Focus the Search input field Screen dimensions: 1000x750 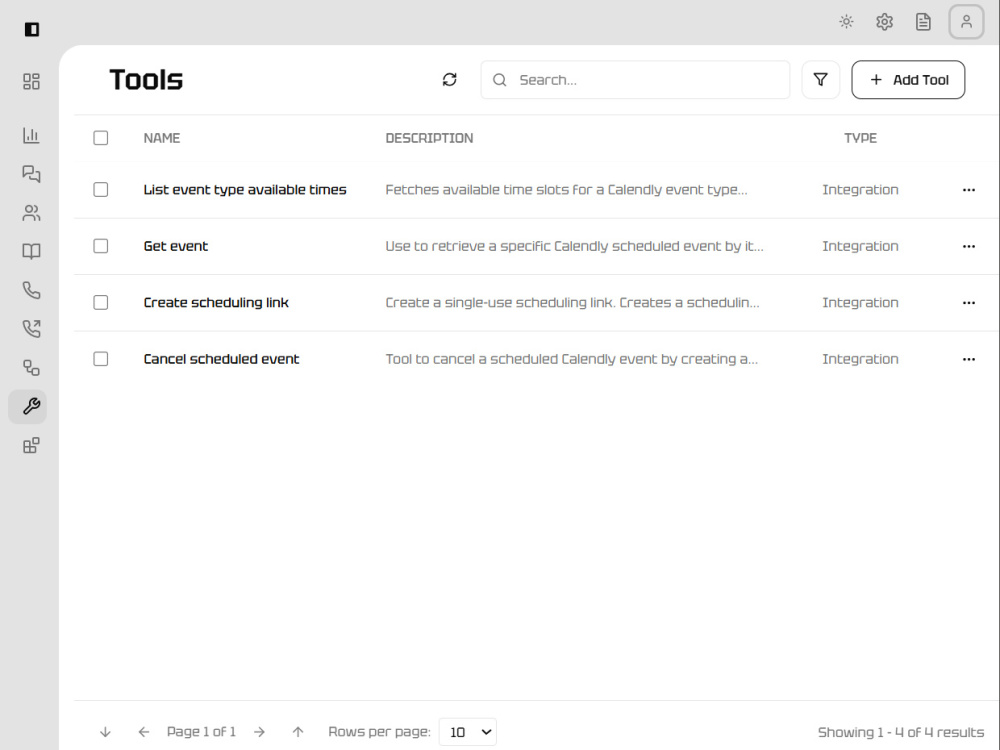[x=635, y=80]
